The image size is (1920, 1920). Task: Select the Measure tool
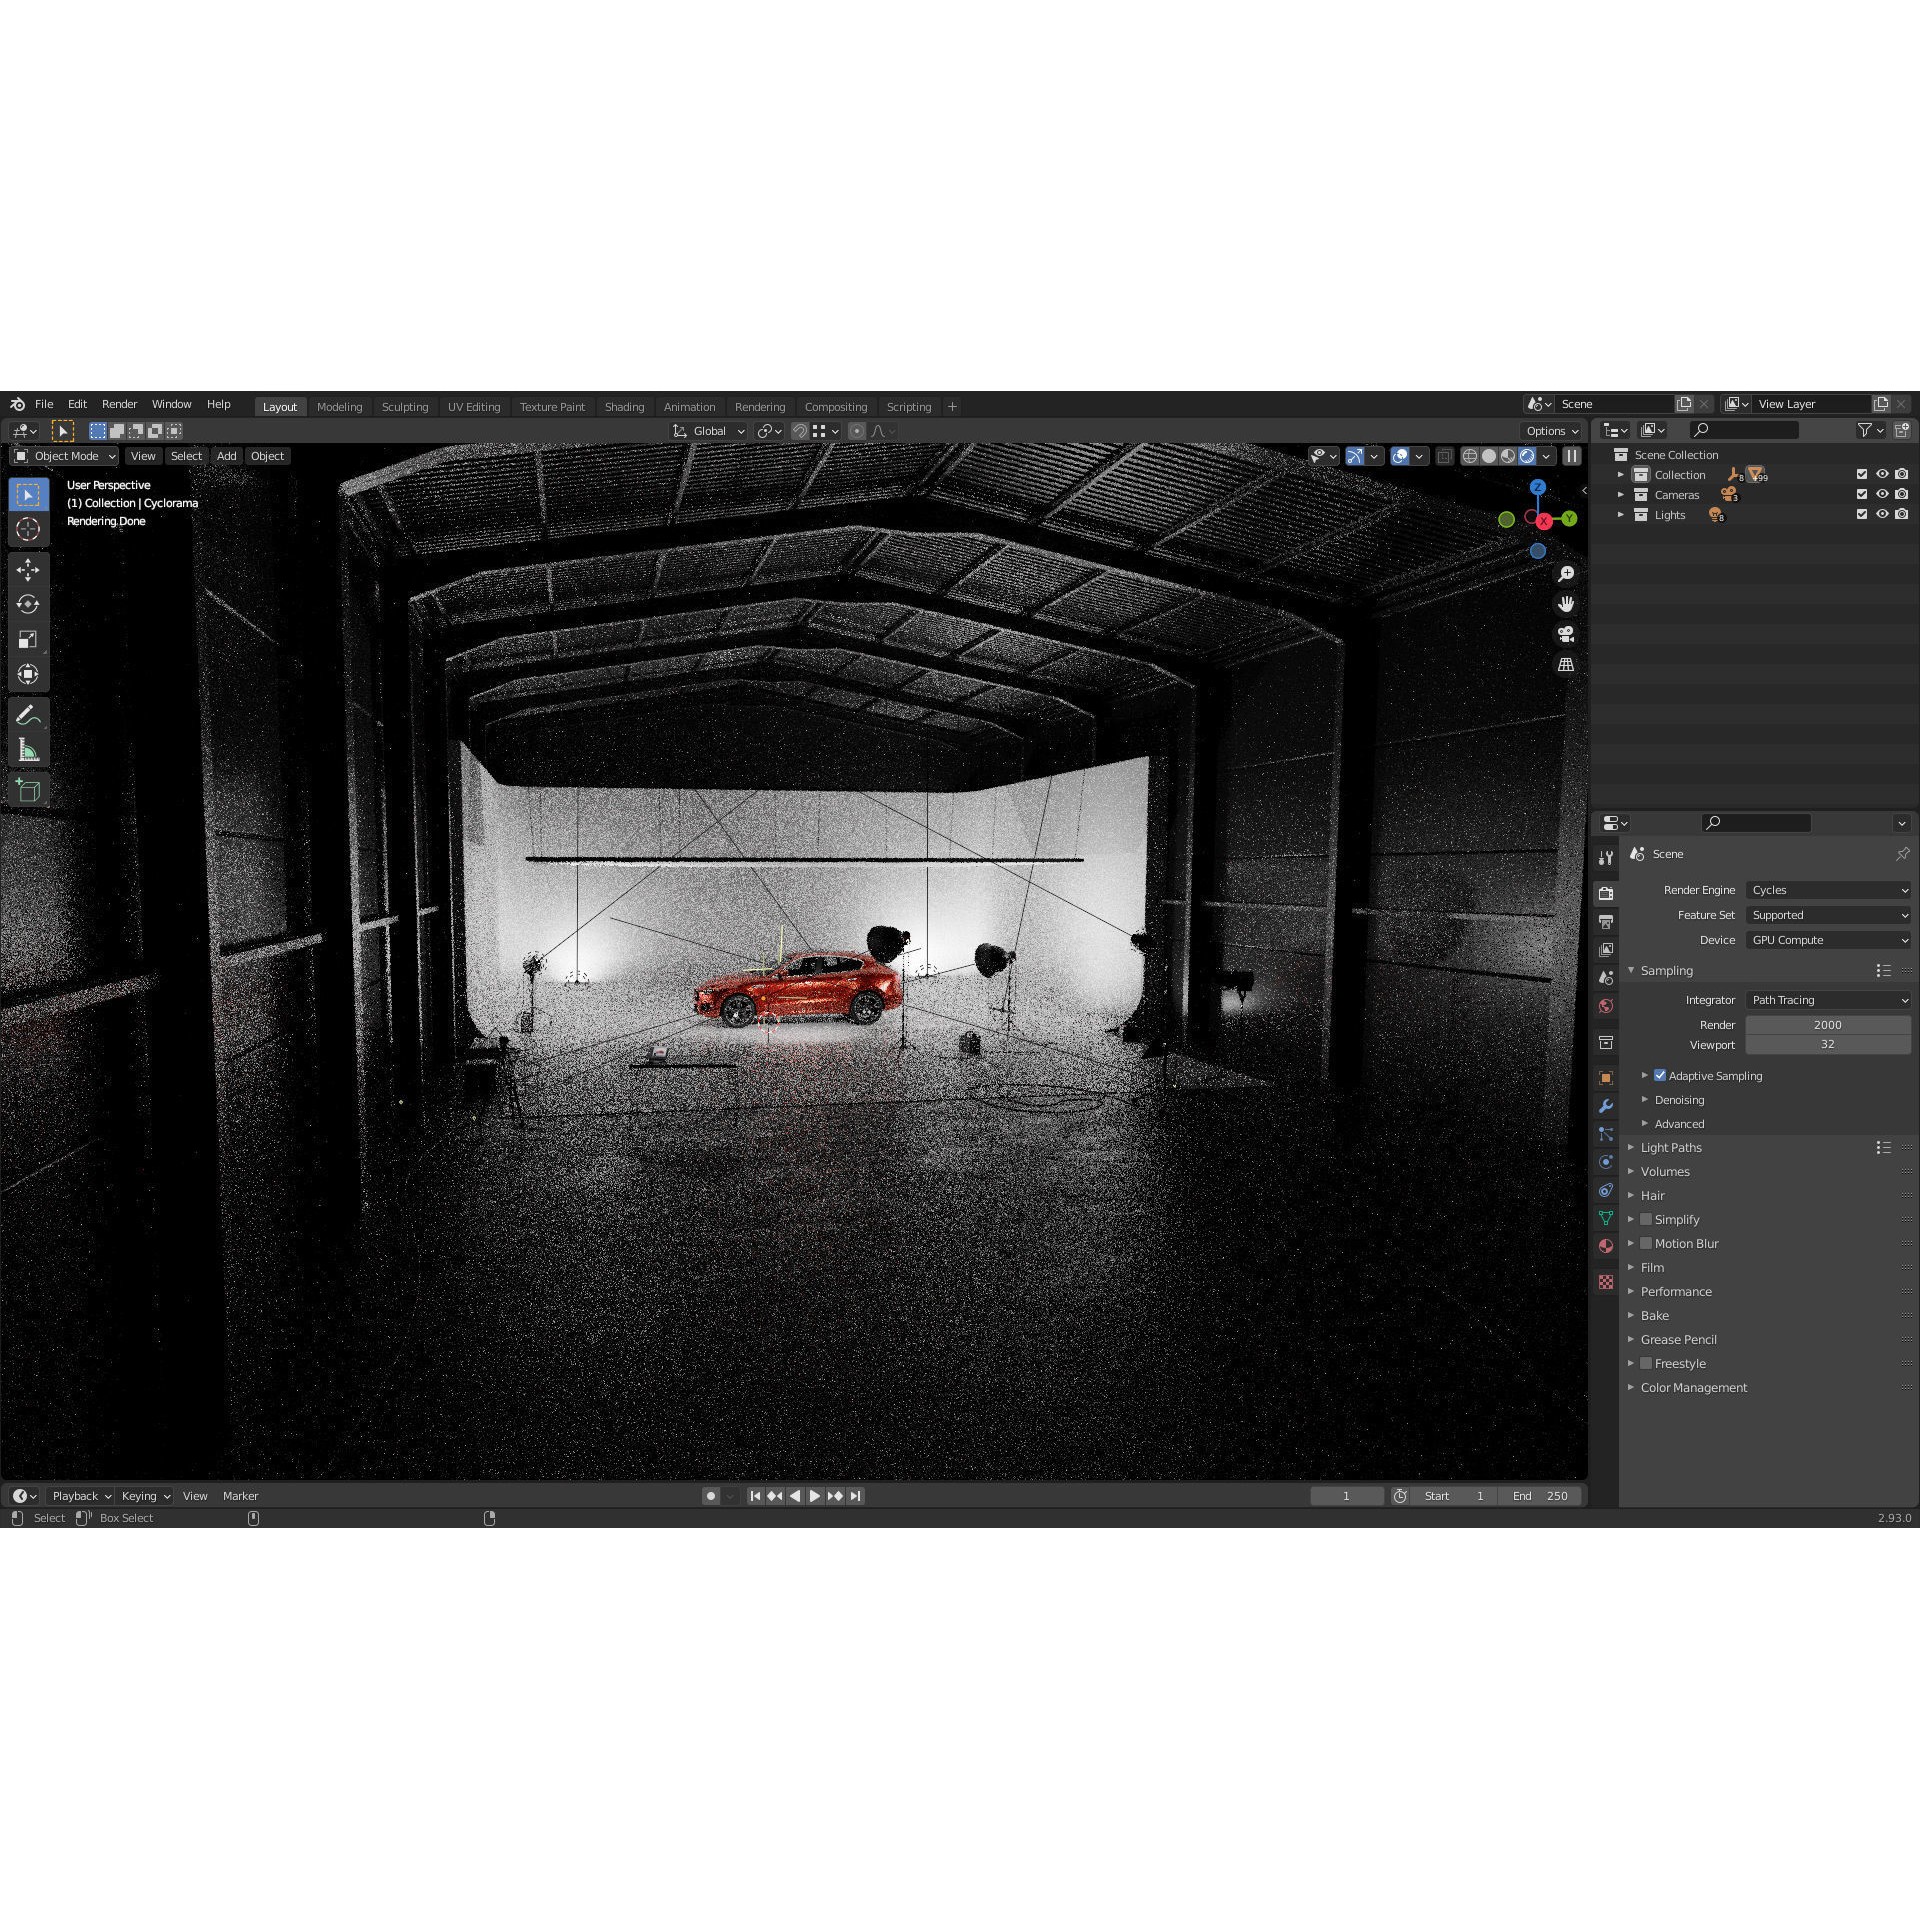pos(28,748)
